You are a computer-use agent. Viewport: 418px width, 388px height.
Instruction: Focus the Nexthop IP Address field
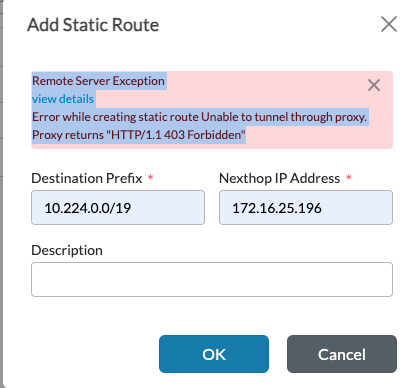click(306, 208)
